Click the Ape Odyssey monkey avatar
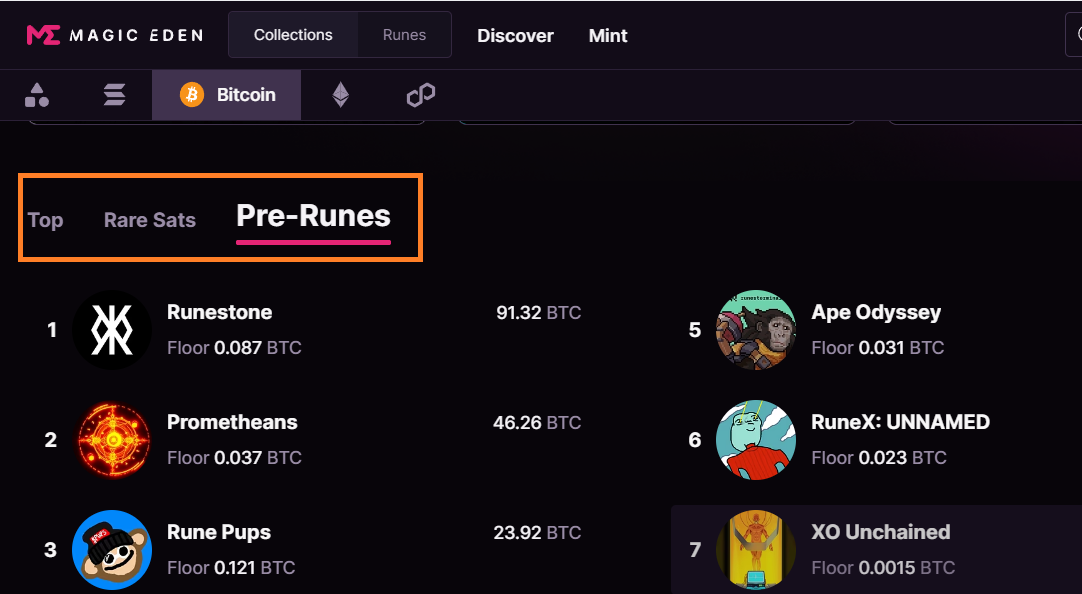This screenshot has height=594, width=1082. click(756, 330)
